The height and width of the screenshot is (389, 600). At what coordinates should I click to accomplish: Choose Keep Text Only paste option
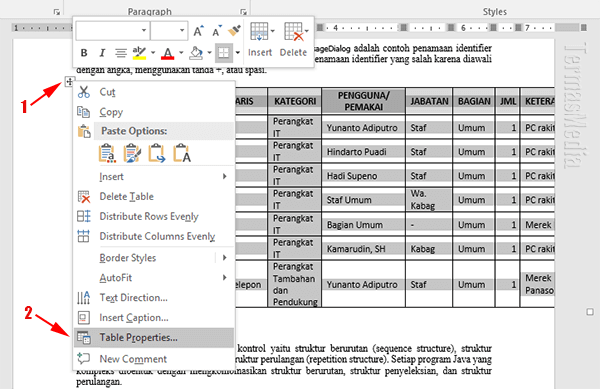coord(182,153)
